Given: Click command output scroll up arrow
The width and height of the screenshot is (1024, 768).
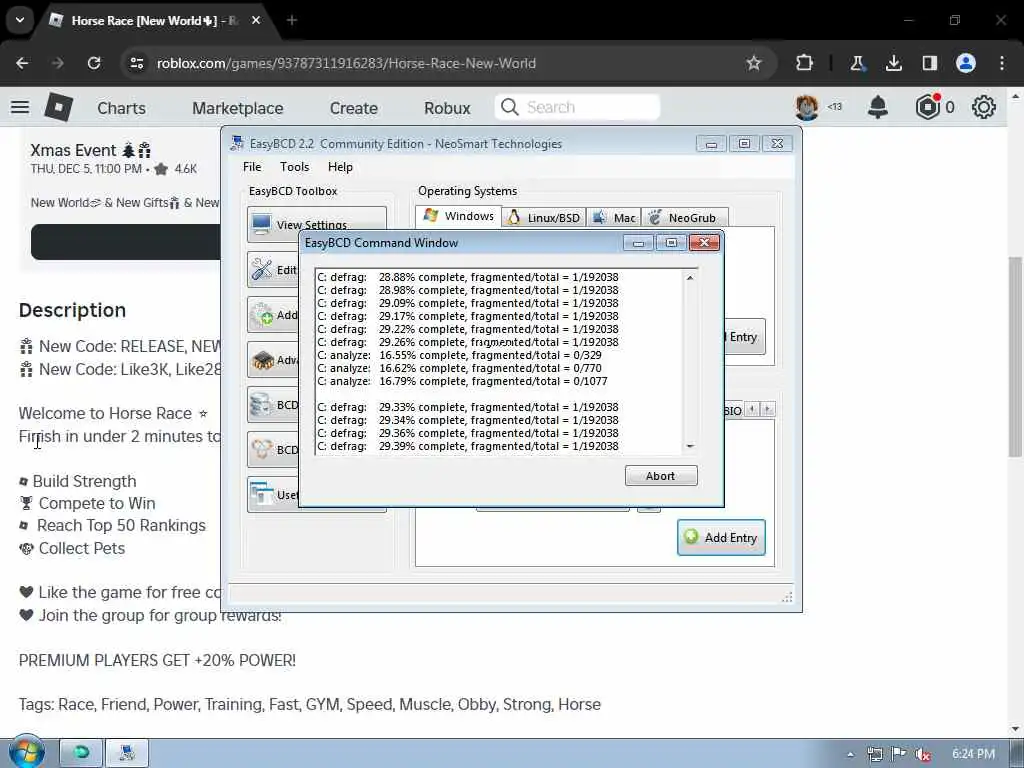Looking at the screenshot, I should [690, 278].
